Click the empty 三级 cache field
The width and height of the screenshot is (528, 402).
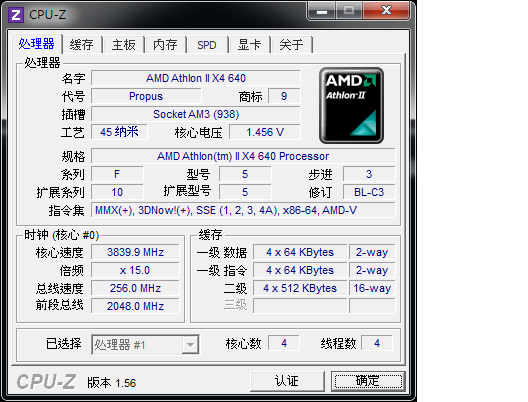pyautogui.click(x=300, y=306)
